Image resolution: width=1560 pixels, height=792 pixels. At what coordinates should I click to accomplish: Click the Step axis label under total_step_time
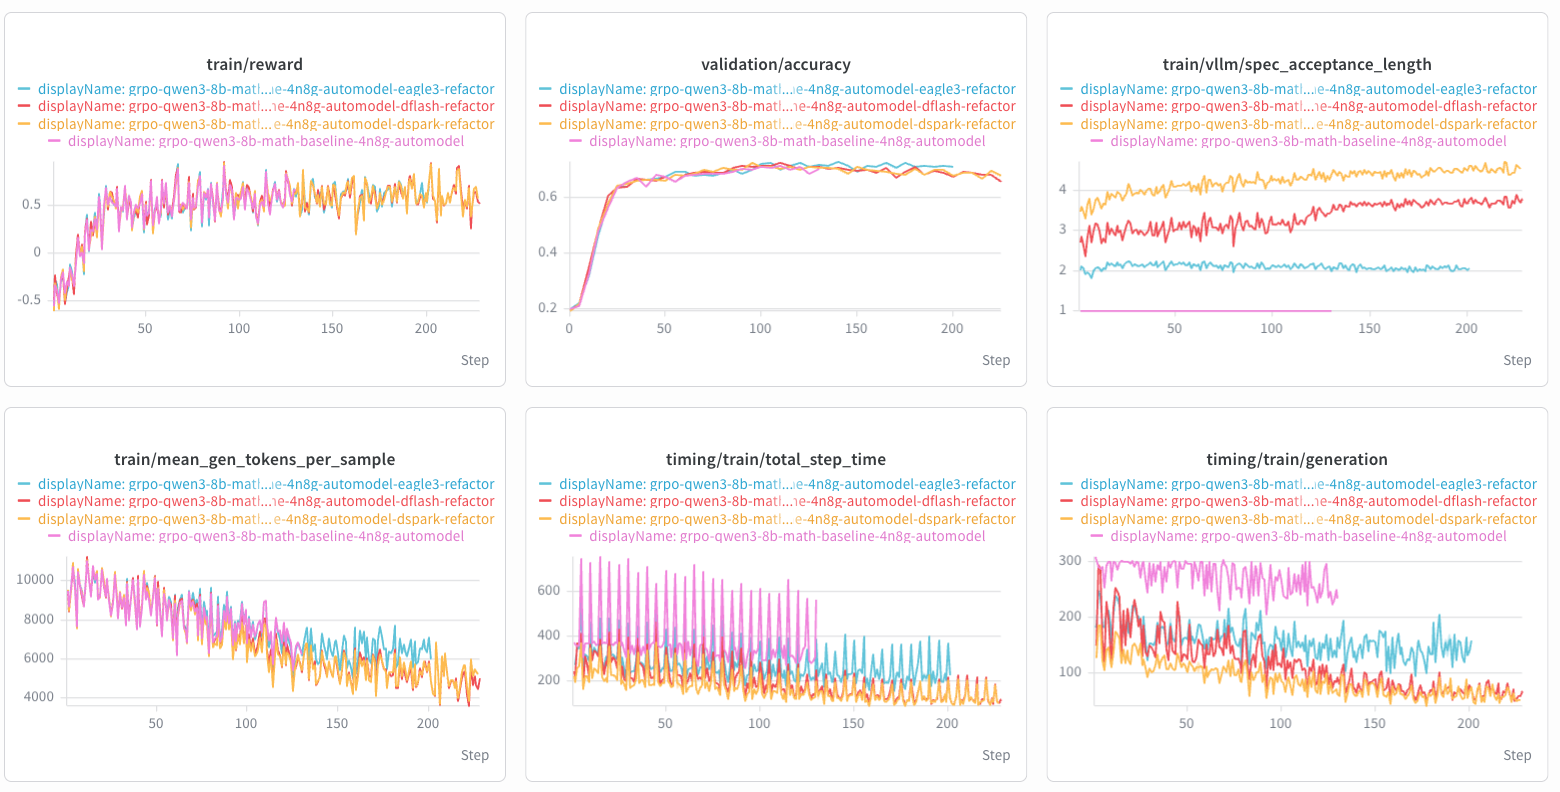click(x=996, y=755)
